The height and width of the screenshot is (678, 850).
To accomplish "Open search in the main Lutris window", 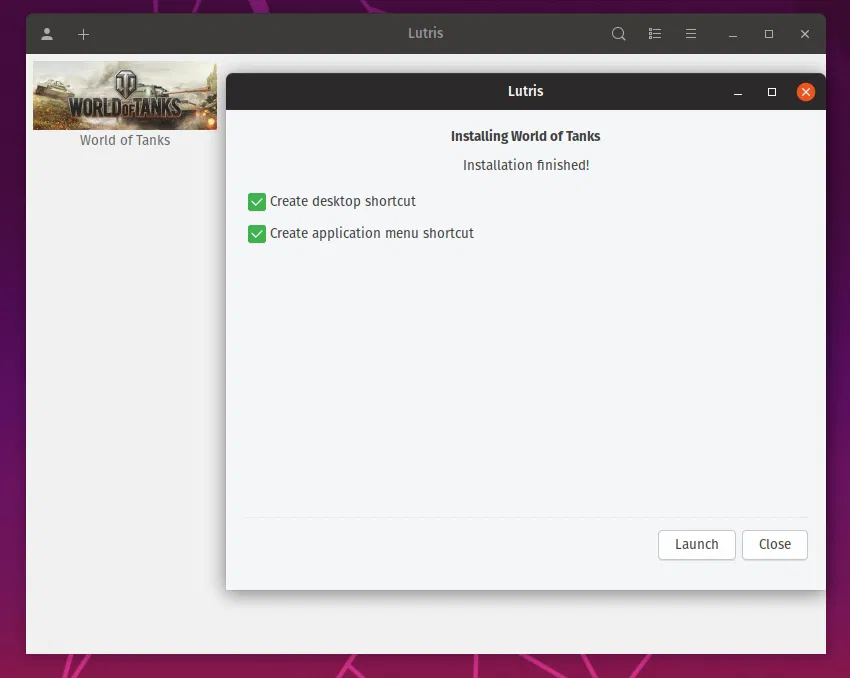I will point(619,34).
